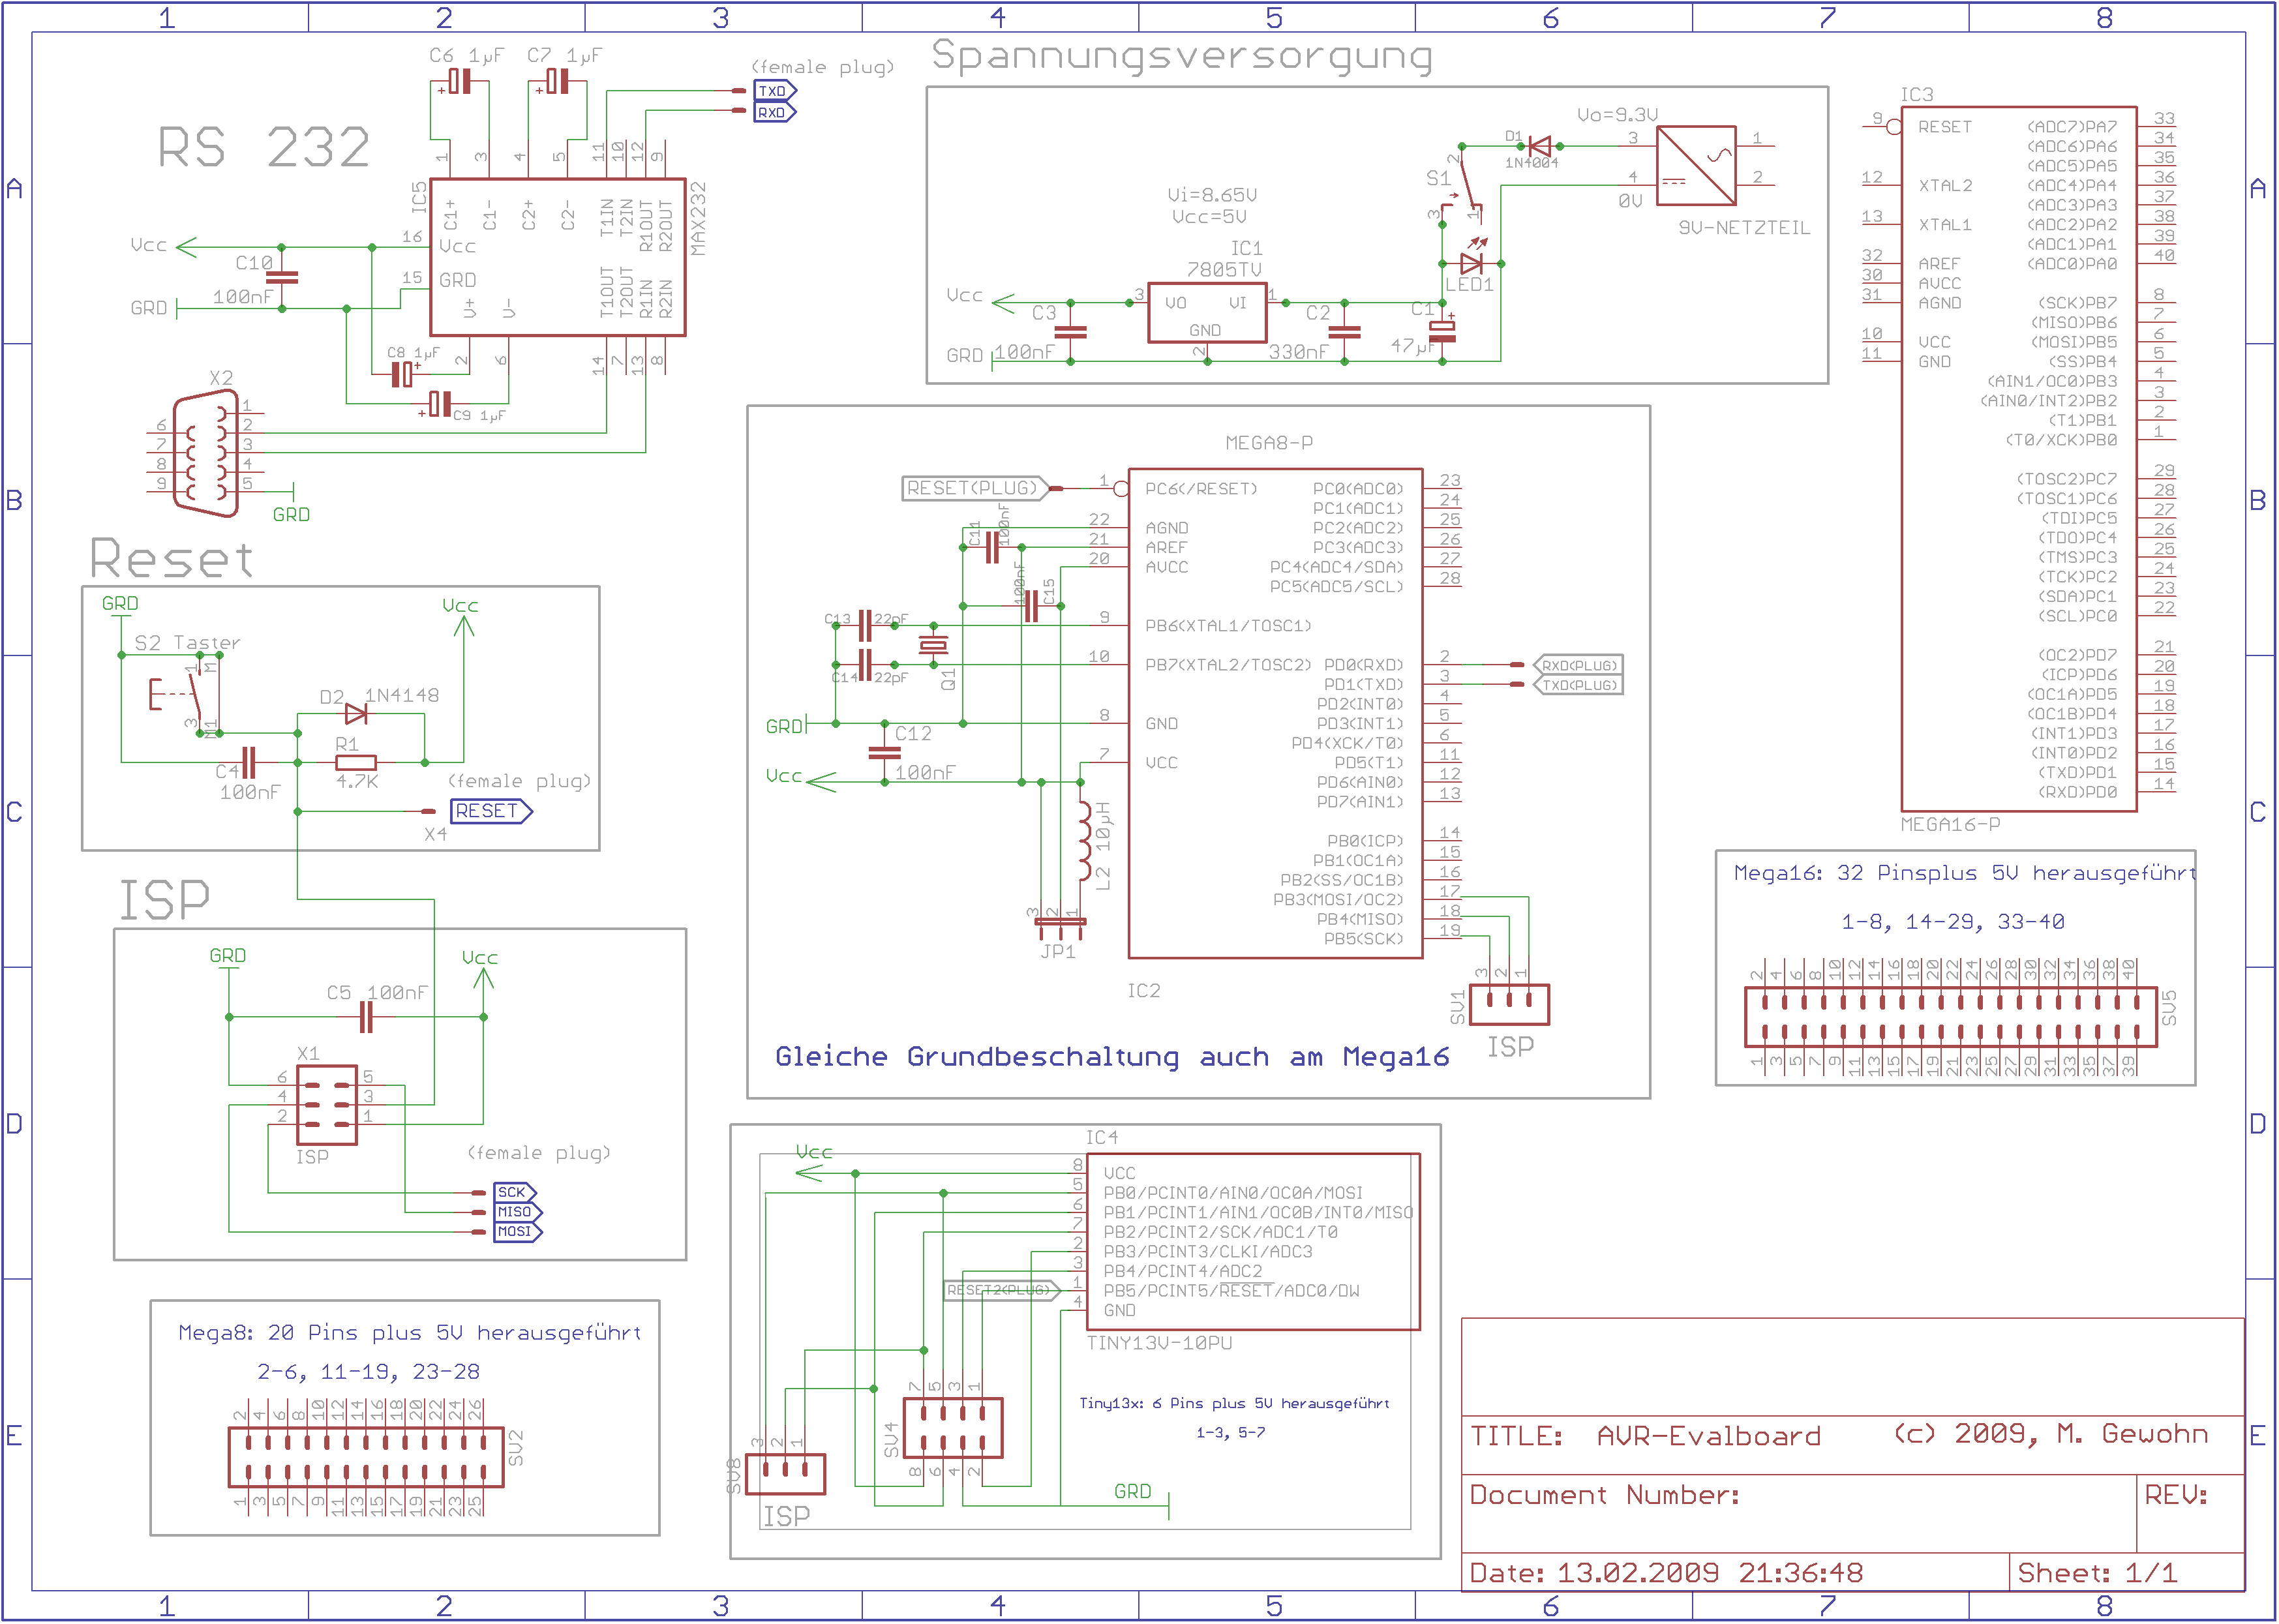Click the Q1 crystal symbol

[x=933, y=646]
